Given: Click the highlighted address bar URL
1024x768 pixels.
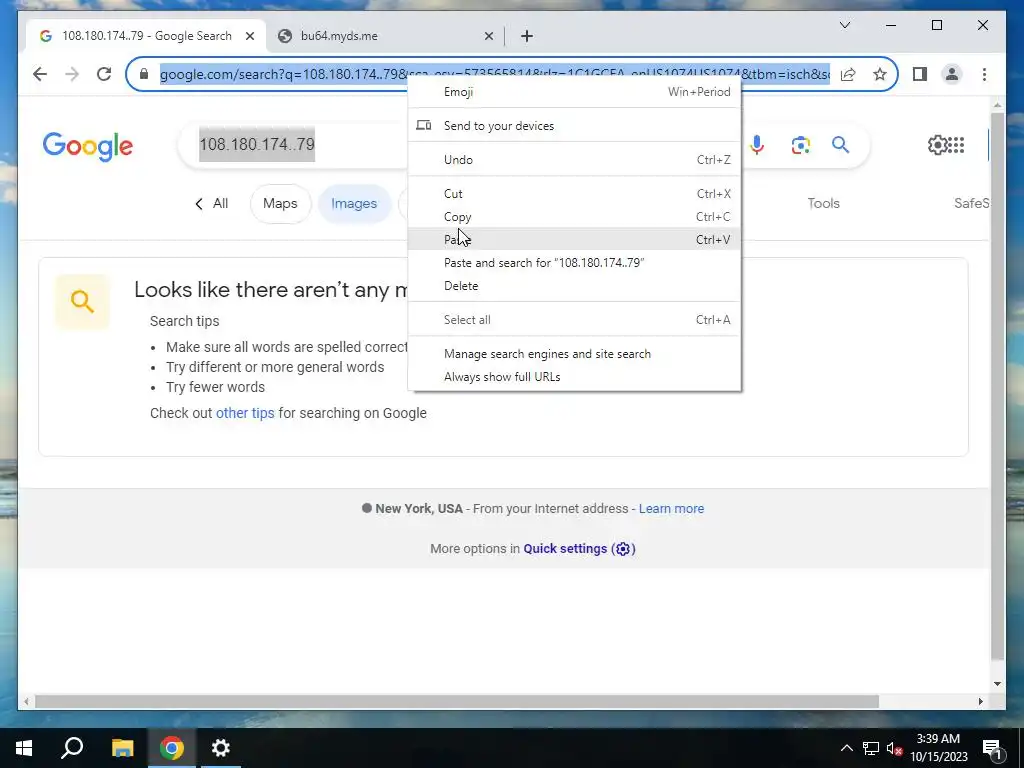Looking at the screenshot, I should click(x=494, y=74).
